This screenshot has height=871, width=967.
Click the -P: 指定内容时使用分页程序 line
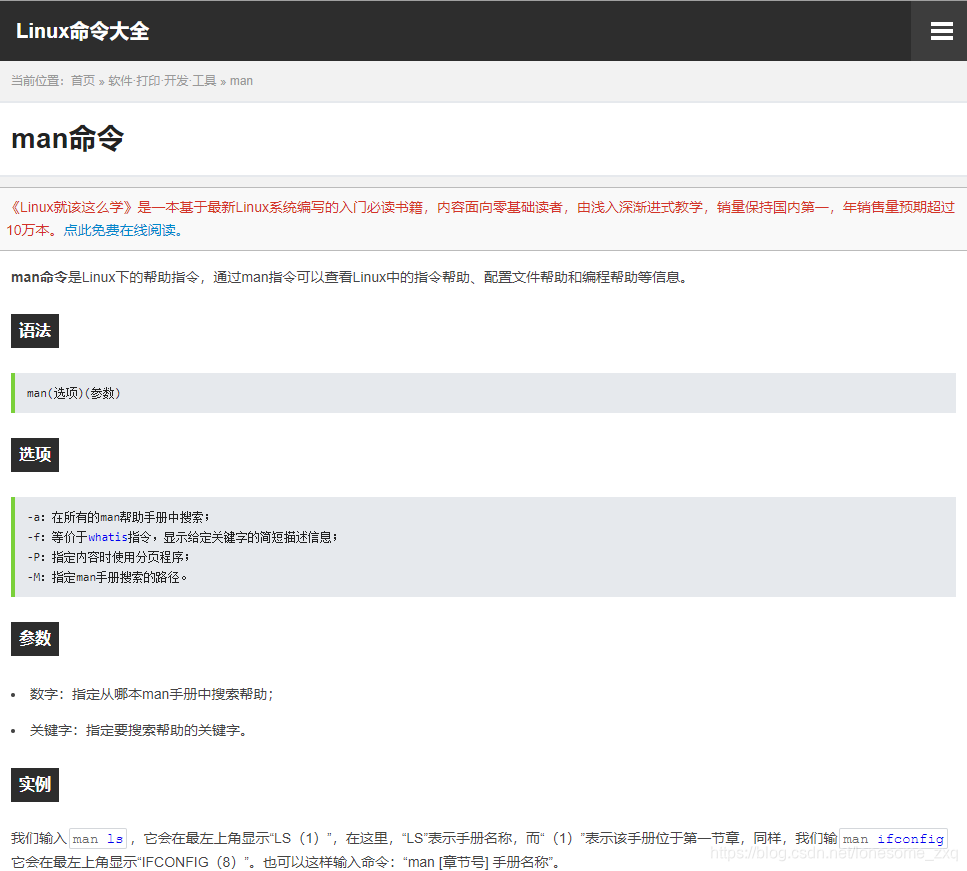pyautogui.click(x=108, y=557)
